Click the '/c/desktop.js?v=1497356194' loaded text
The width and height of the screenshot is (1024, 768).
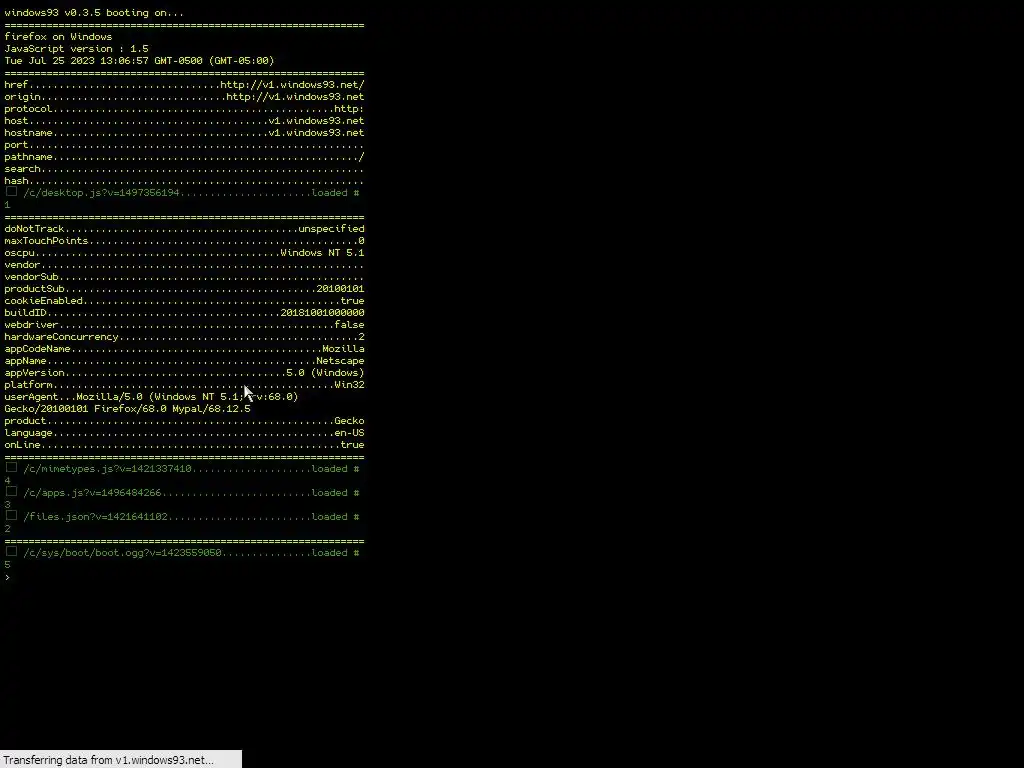coord(101,193)
